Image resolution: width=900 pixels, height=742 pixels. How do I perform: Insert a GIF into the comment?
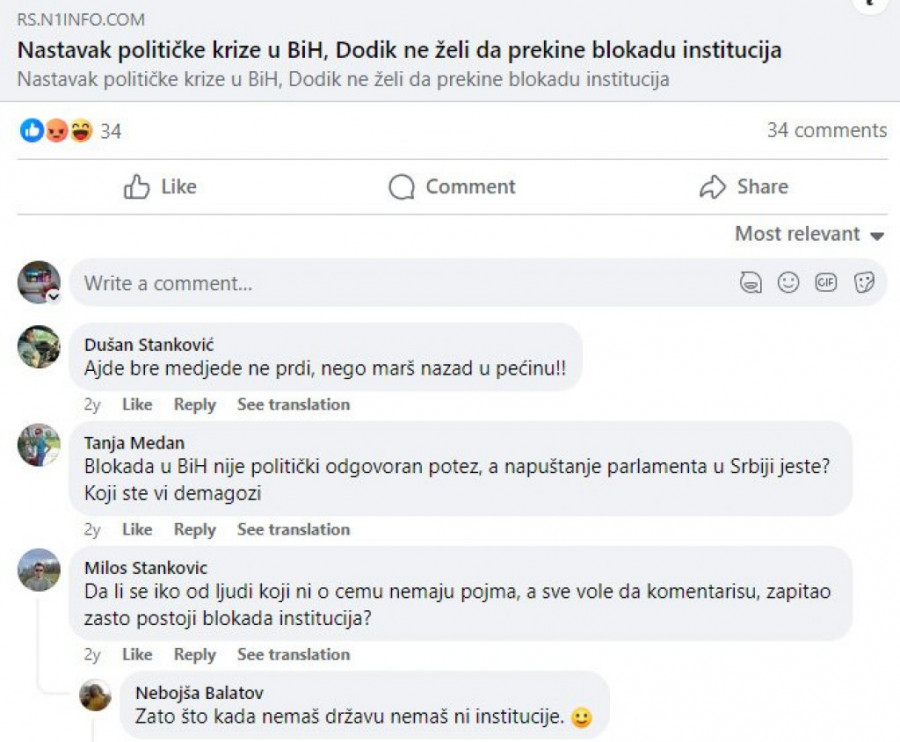pos(826,283)
